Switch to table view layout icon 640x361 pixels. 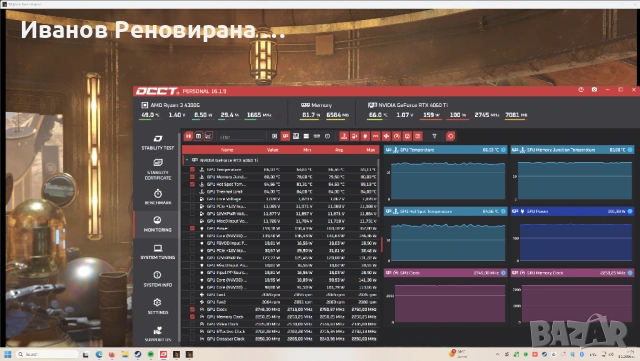pos(198,136)
